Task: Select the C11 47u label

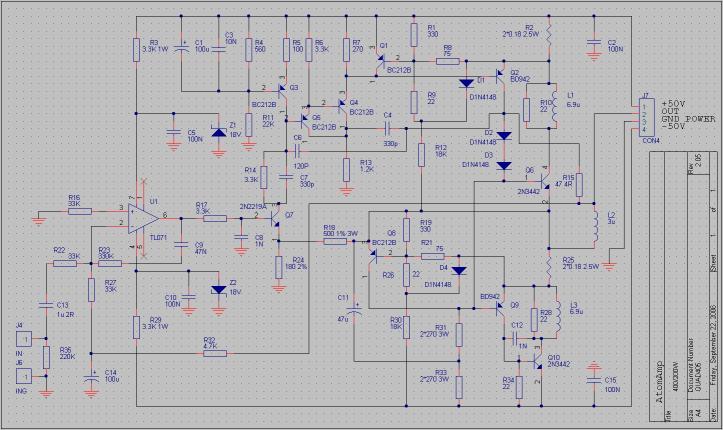Action: tap(344, 308)
